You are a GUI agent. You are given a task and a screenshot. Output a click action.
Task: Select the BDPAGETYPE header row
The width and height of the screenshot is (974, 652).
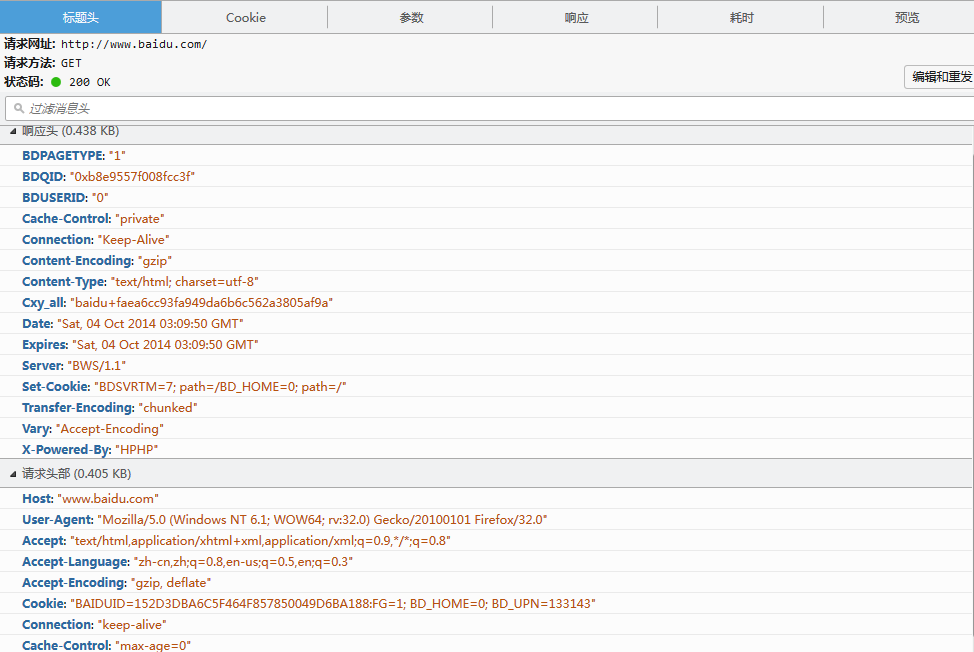pos(486,155)
